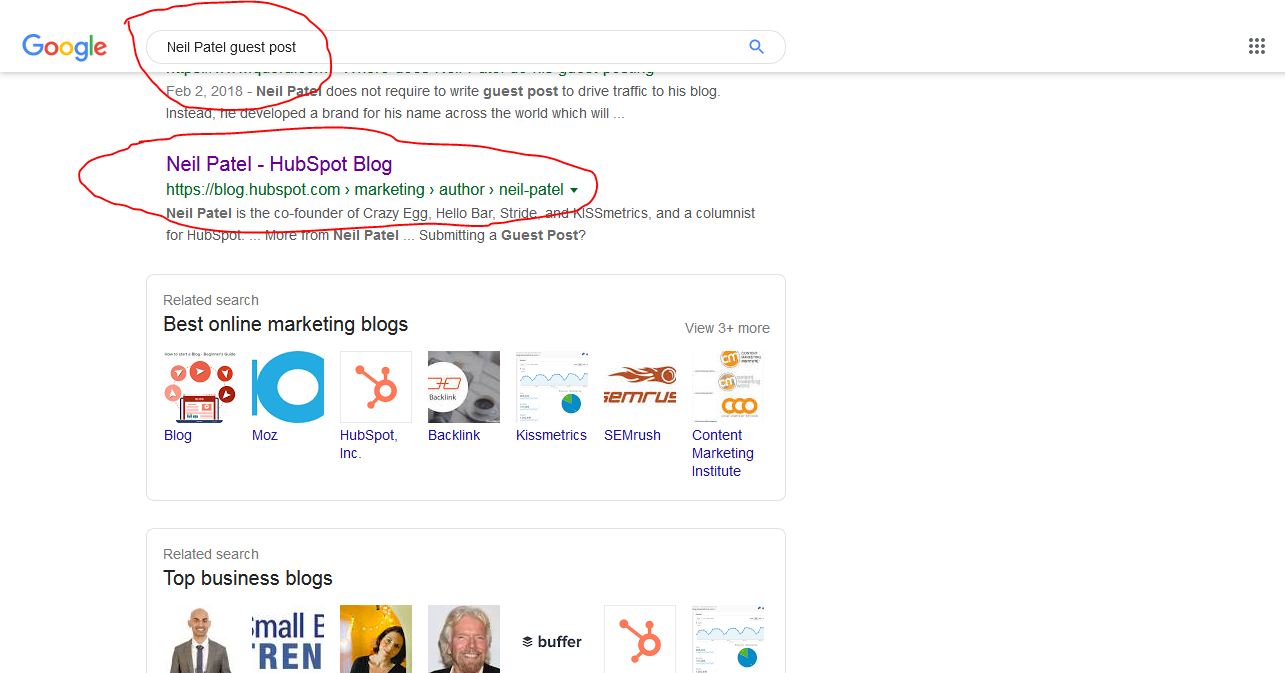Open the Neil Patel - HubSpot Blog result

tap(279, 164)
